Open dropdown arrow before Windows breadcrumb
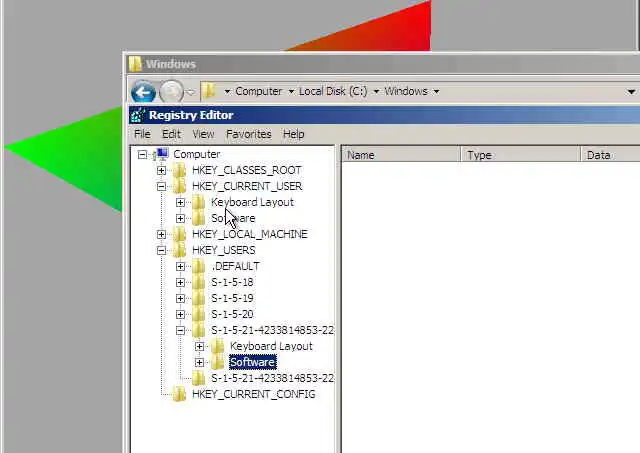Image resolution: width=640 pixels, height=453 pixels. tap(376, 91)
